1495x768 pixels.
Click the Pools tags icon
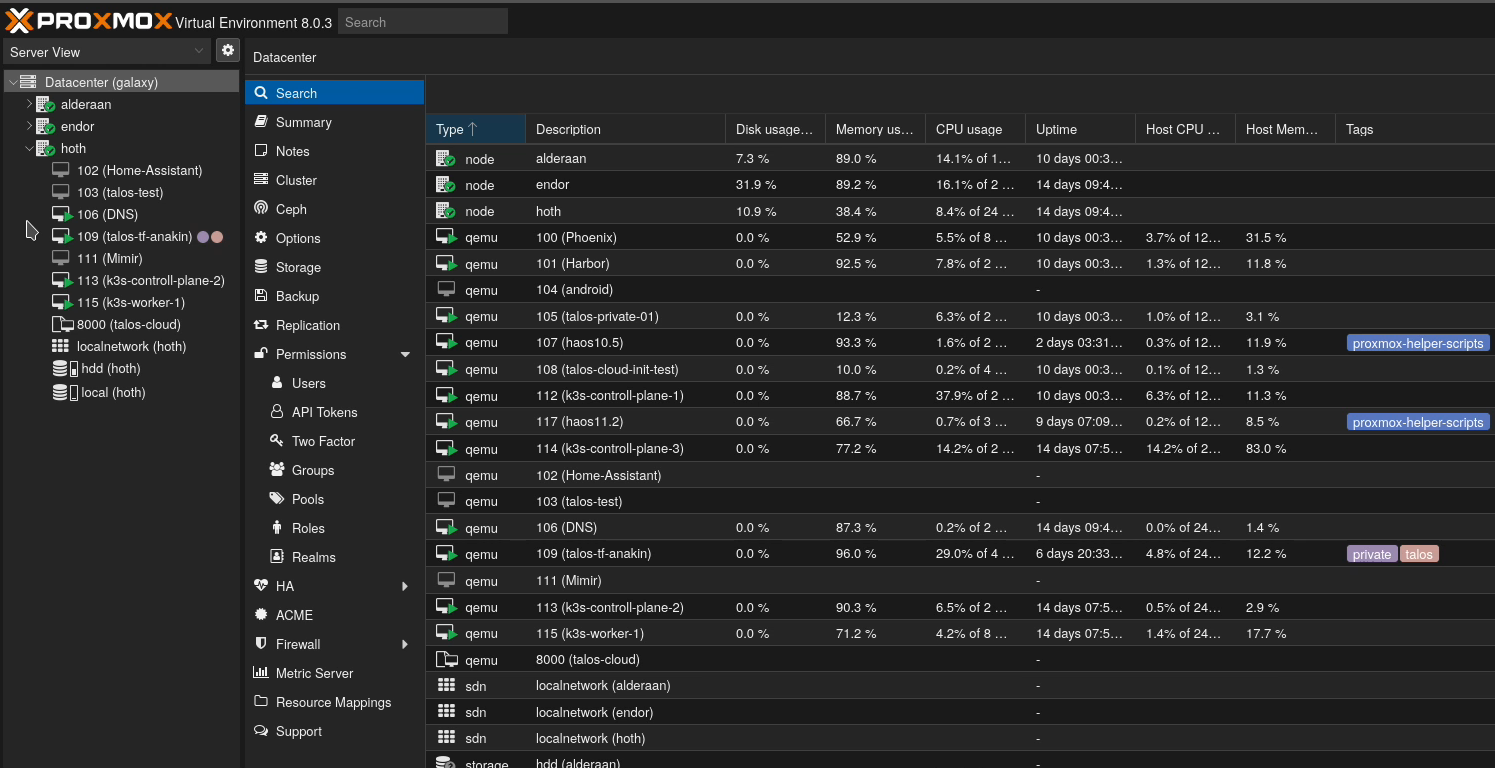point(277,499)
